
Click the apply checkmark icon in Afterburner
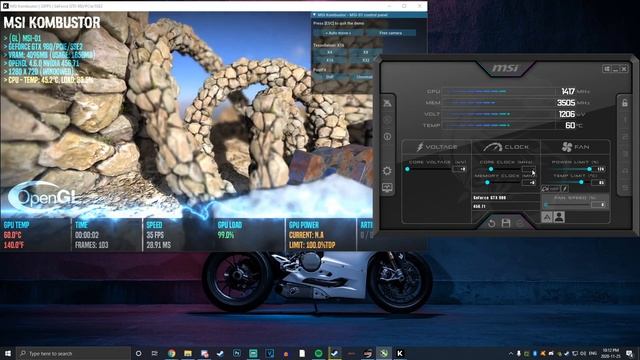point(520,223)
